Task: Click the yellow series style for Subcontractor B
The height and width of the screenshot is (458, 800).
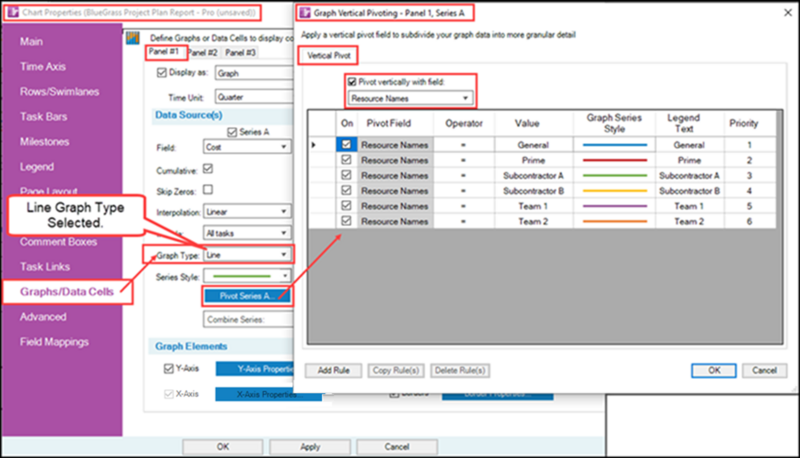Action: [614, 191]
